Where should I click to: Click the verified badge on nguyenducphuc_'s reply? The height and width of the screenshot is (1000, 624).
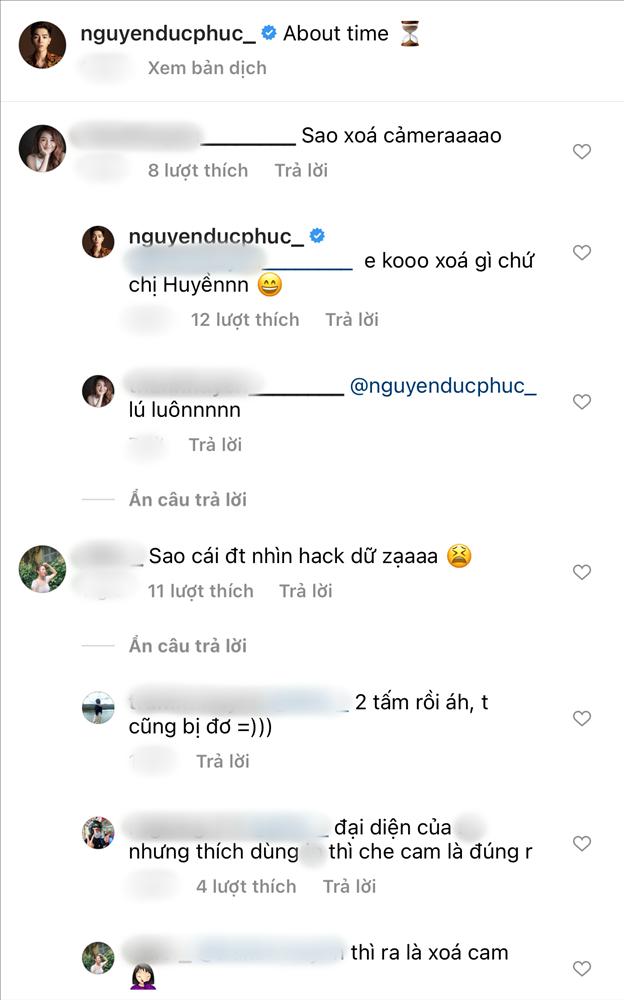coord(318,235)
